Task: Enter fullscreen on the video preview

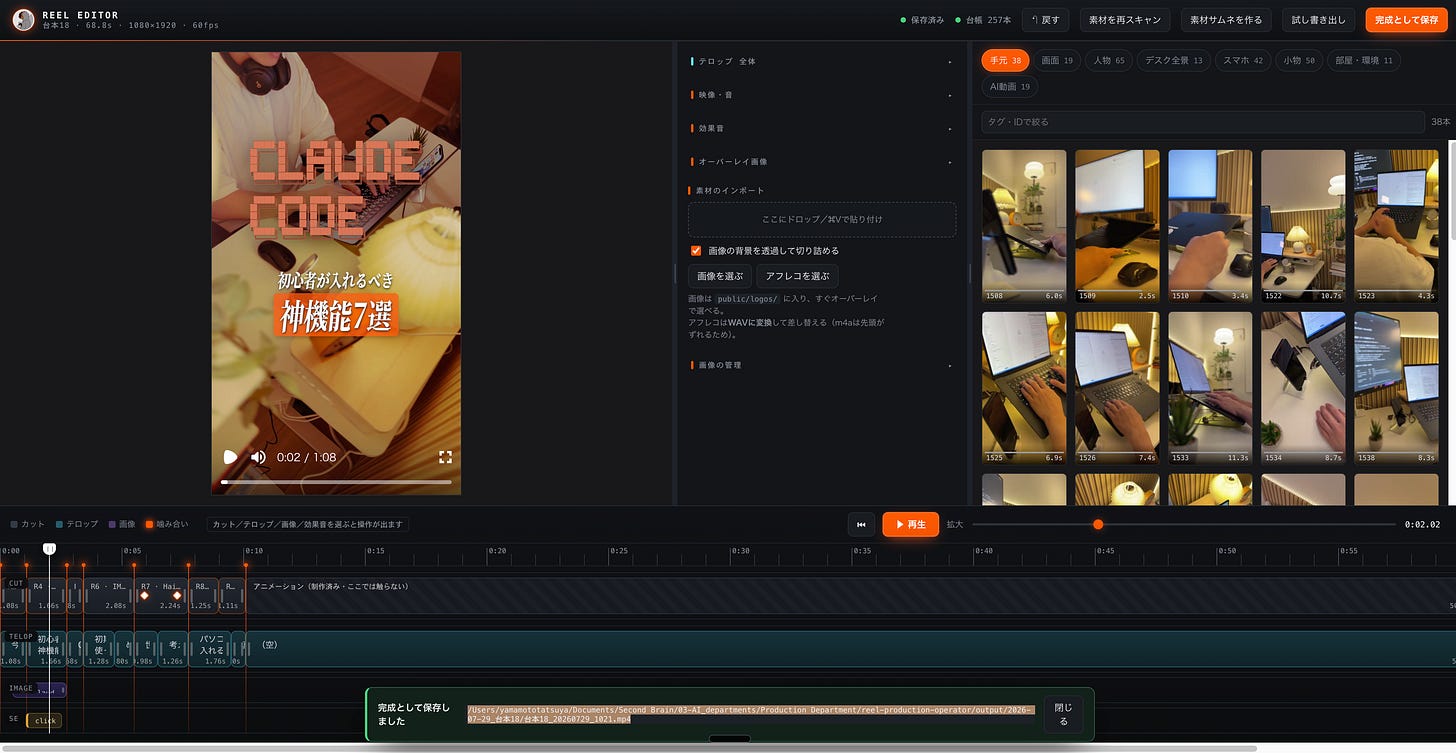Action: coord(446,457)
